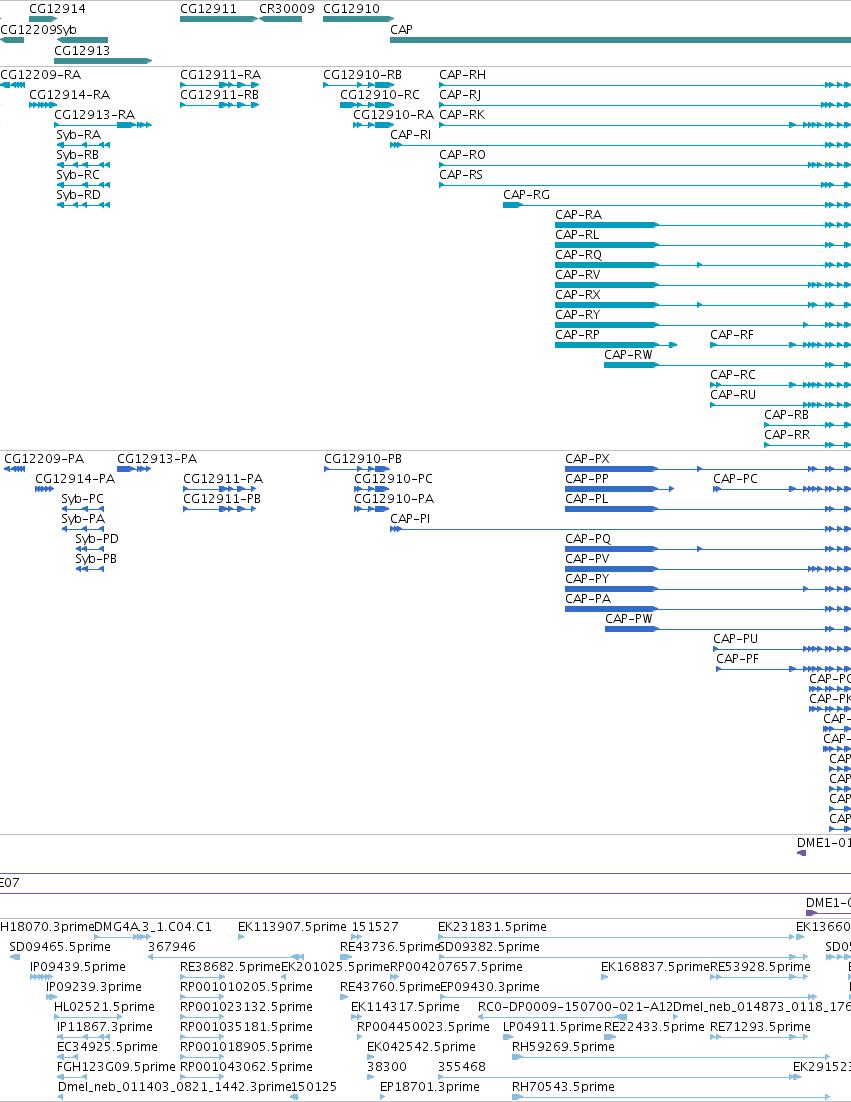
Task: Click EST label RH70543.5prime
Action: (x=564, y=1087)
